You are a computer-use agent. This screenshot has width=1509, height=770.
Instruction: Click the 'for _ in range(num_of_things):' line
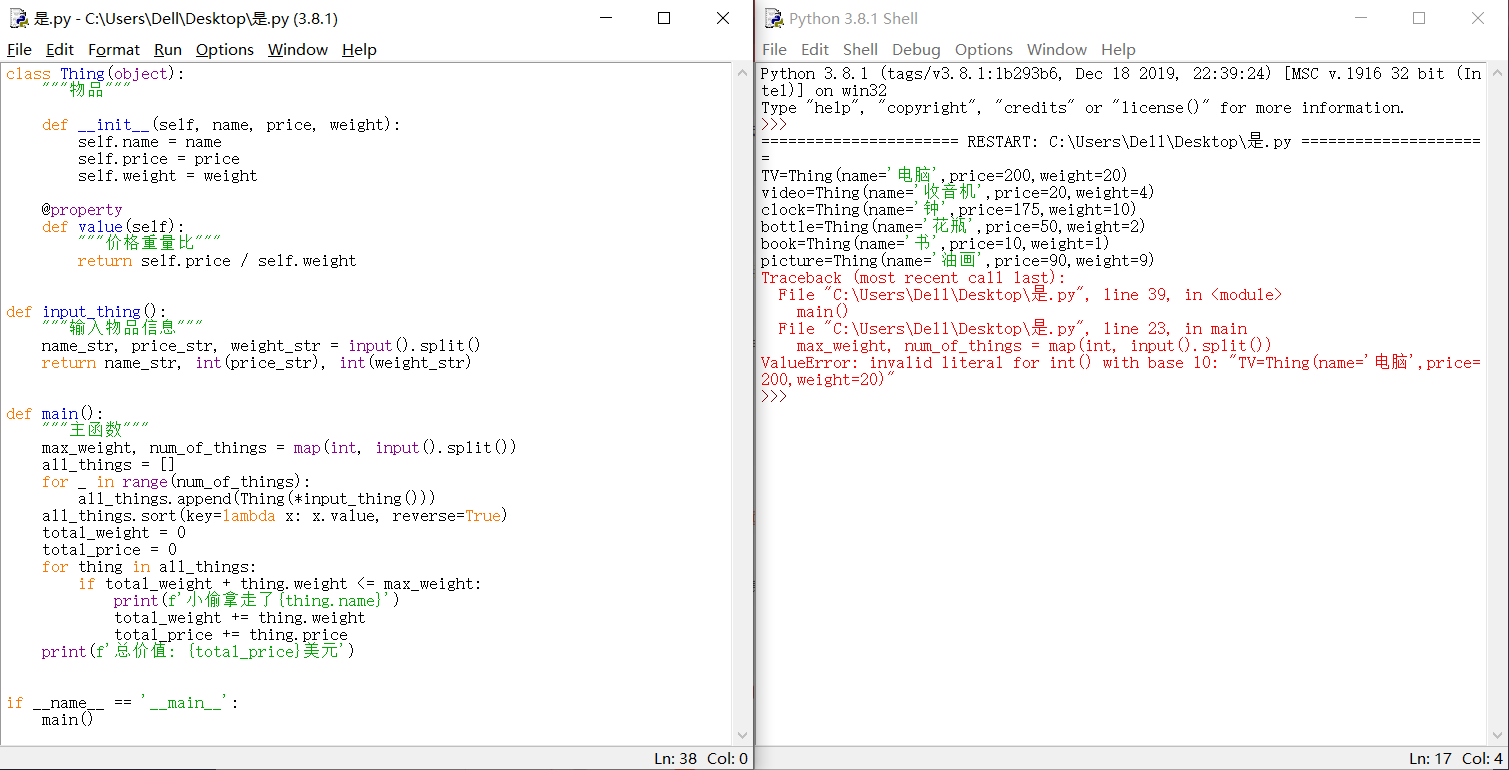point(176,481)
